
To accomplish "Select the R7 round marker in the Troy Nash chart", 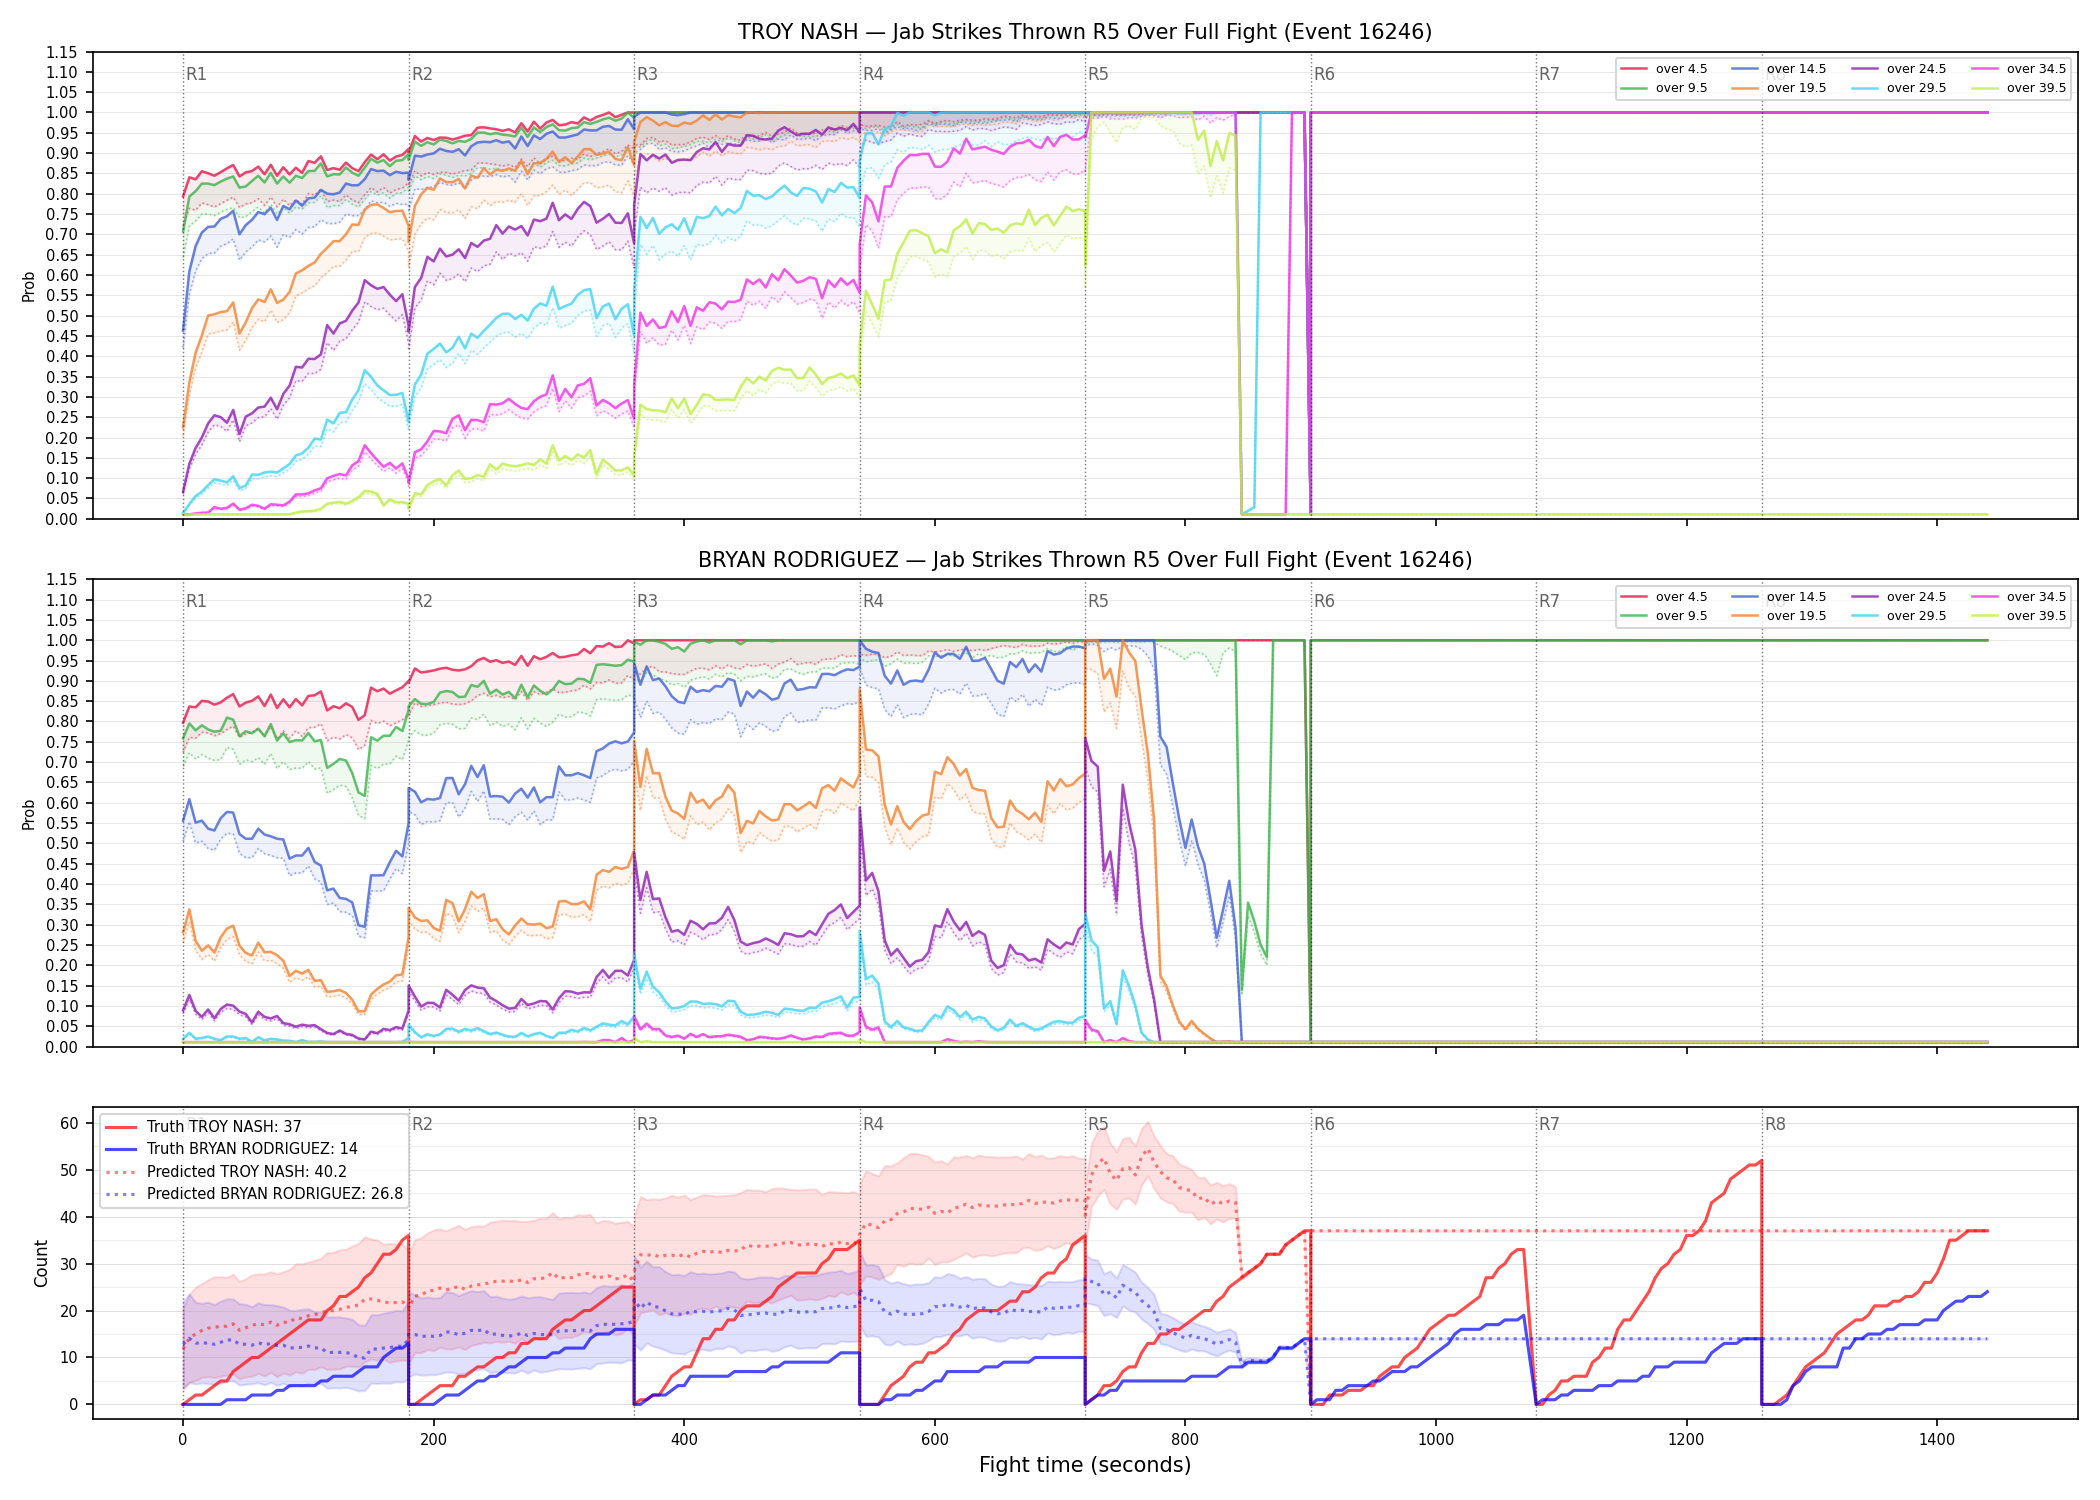I will coord(1549,74).
